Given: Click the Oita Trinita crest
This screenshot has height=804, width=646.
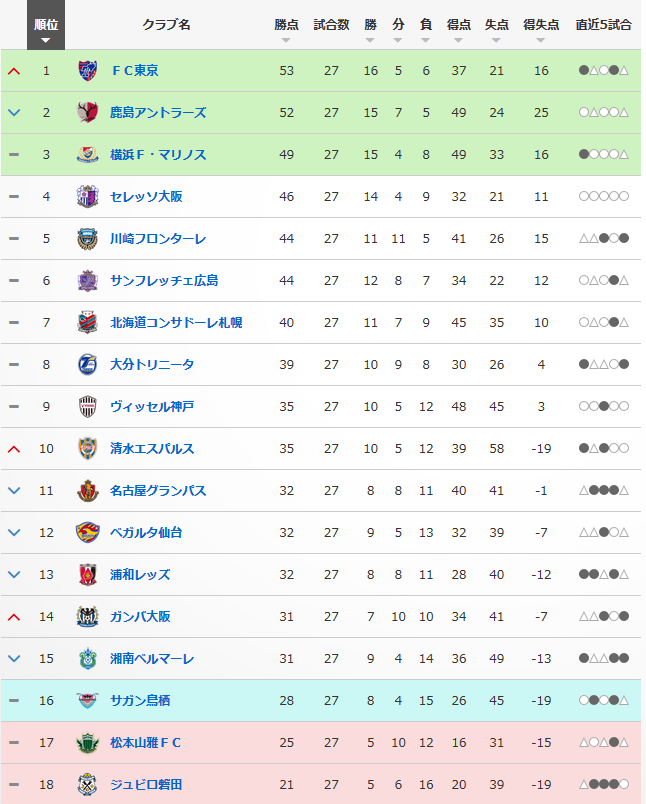Looking at the screenshot, I should pyautogui.click(x=88, y=365).
